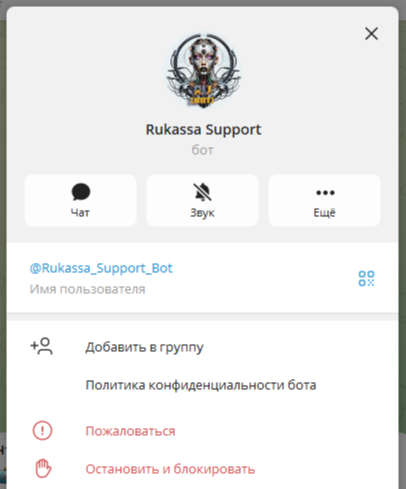Toggle sound with the crossed bell icon
The height and width of the screenshot is (489, 406).
click(x=202, y=192)
